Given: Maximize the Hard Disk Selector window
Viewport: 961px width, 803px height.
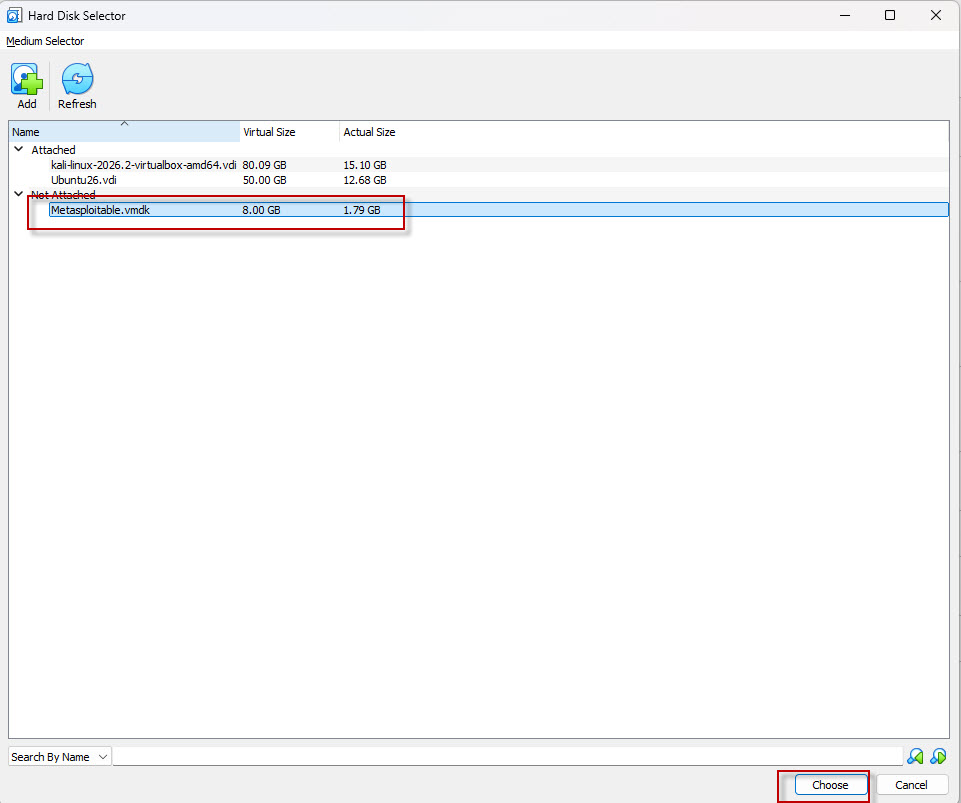Looking at the screenshot, I should [x=890, y=15].
